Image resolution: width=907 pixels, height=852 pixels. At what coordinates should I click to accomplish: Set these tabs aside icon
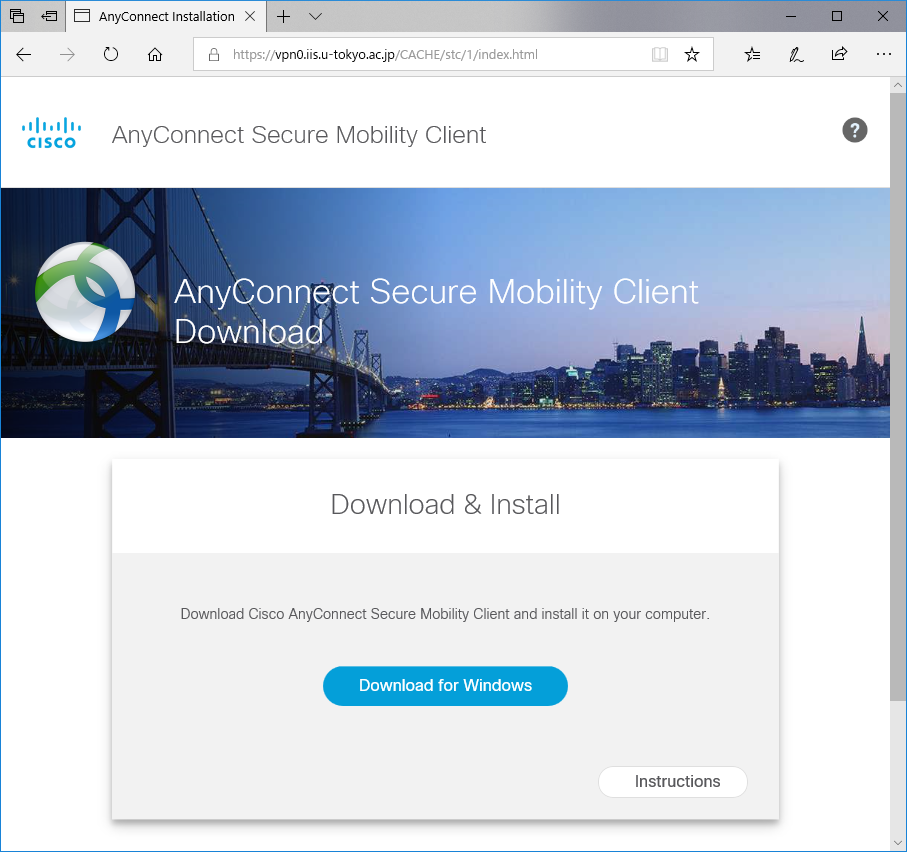pos(49,16)
